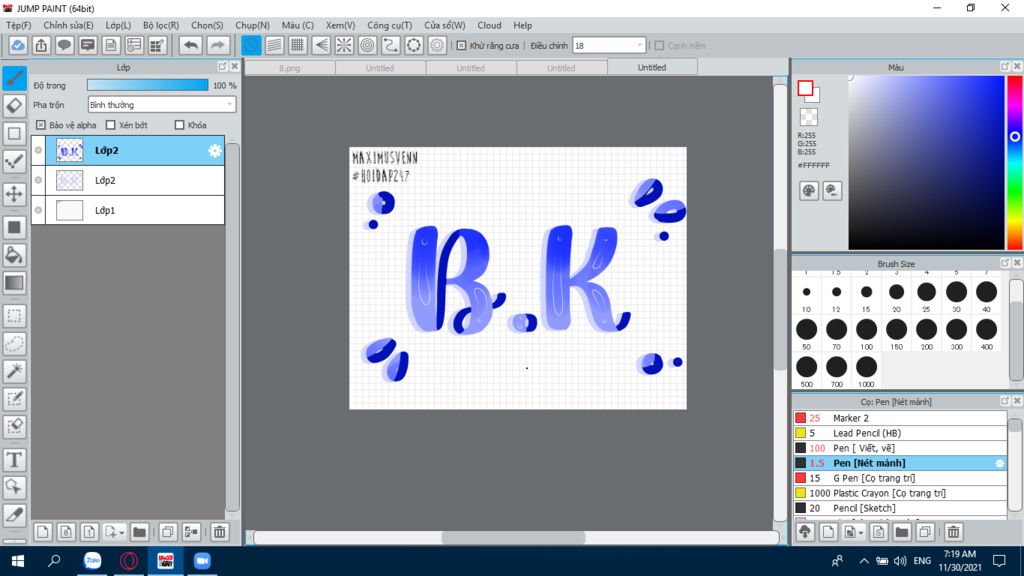The width and height of the screenshot is (1024, 576).
Task: Adjust the 'Độ trong' opacity slider
Action: tap(148, 85)
